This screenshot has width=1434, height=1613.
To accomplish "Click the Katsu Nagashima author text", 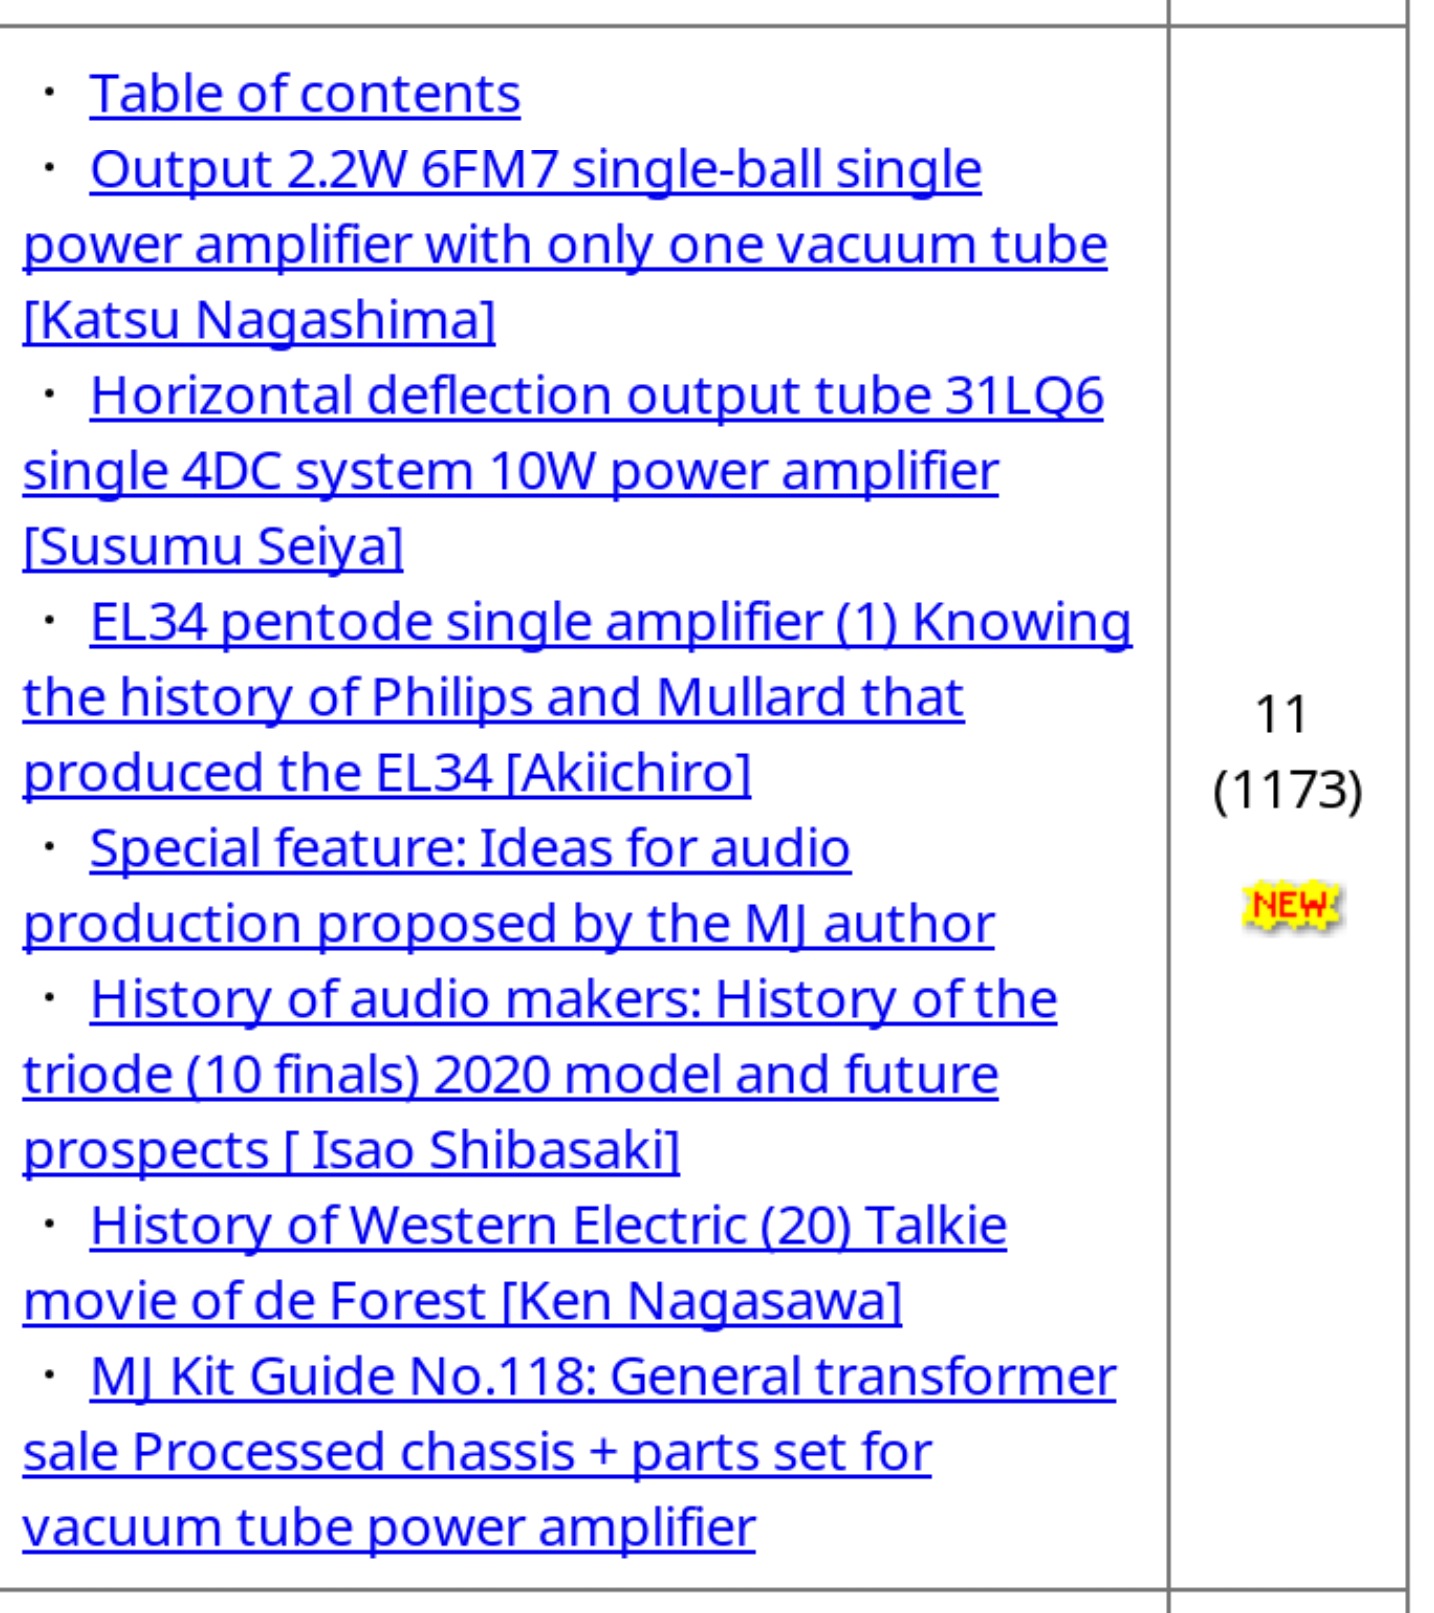I will [x=259, y=320].
